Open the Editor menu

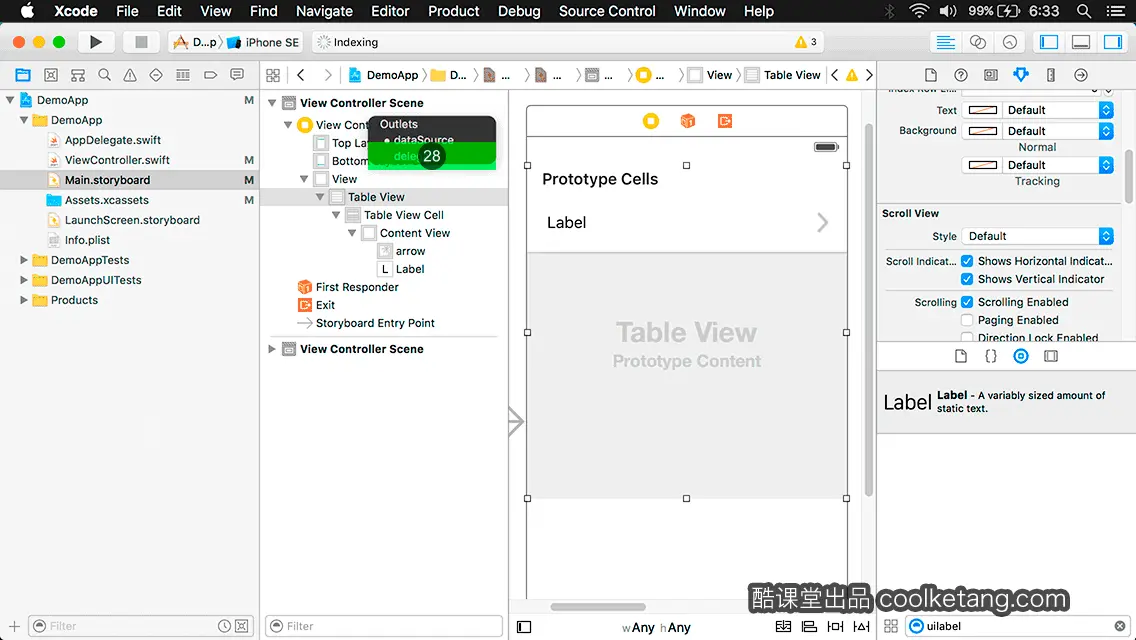pos(390,11)
